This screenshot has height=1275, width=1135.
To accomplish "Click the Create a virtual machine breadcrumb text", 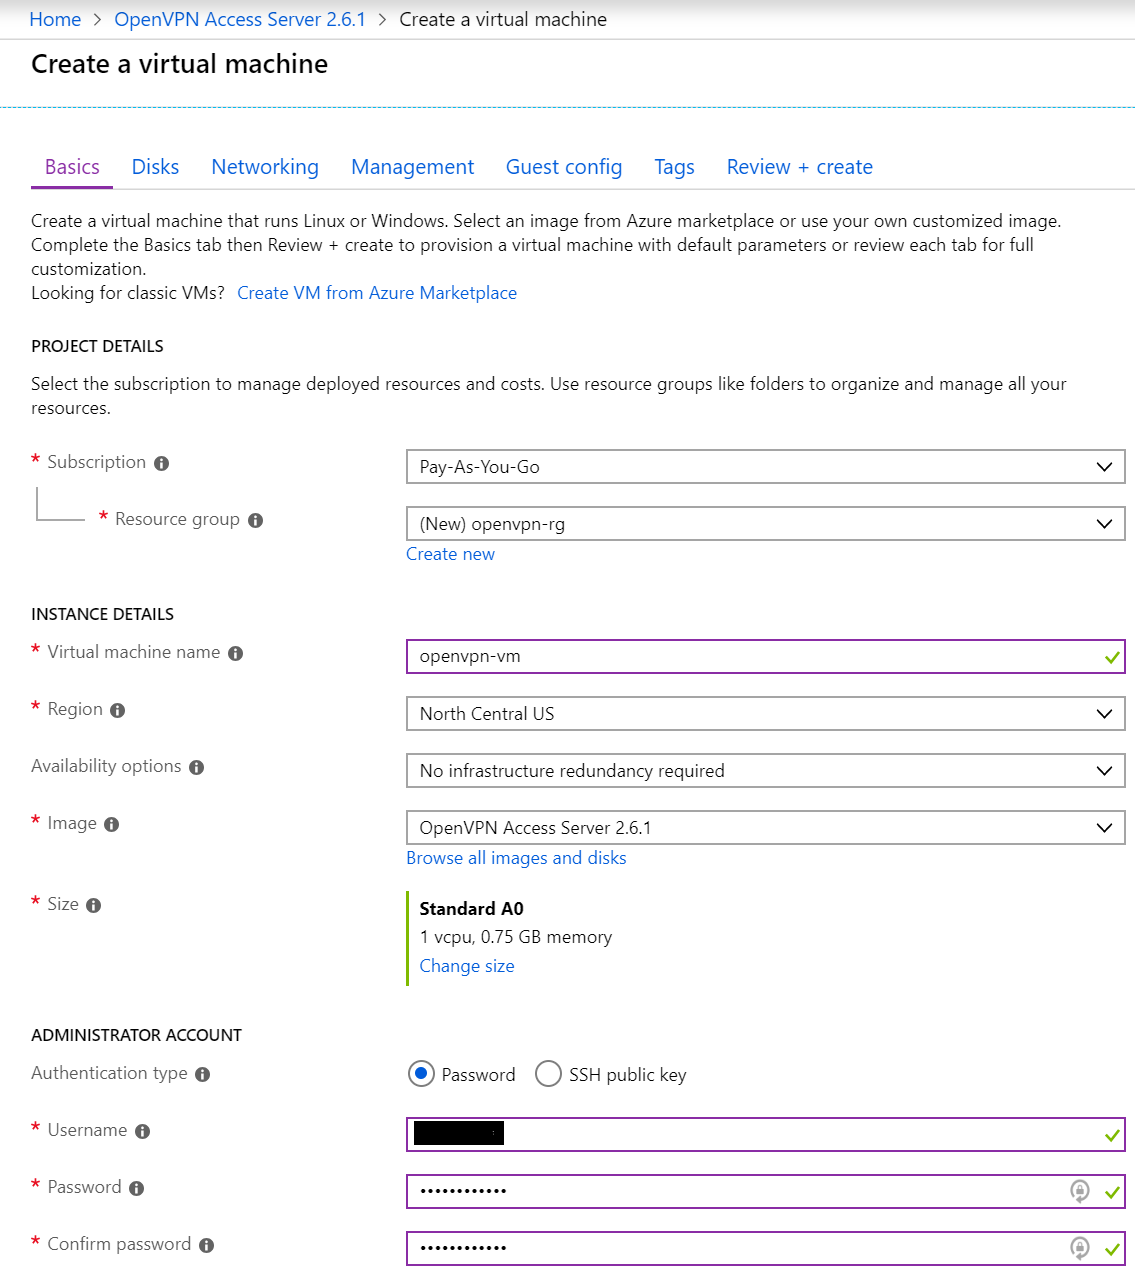I will [x=503, y=19].
